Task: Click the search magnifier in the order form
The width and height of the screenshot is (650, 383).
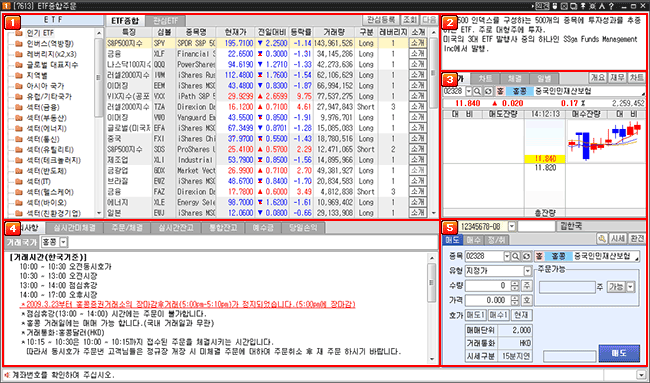Action: tap(516, 256)
